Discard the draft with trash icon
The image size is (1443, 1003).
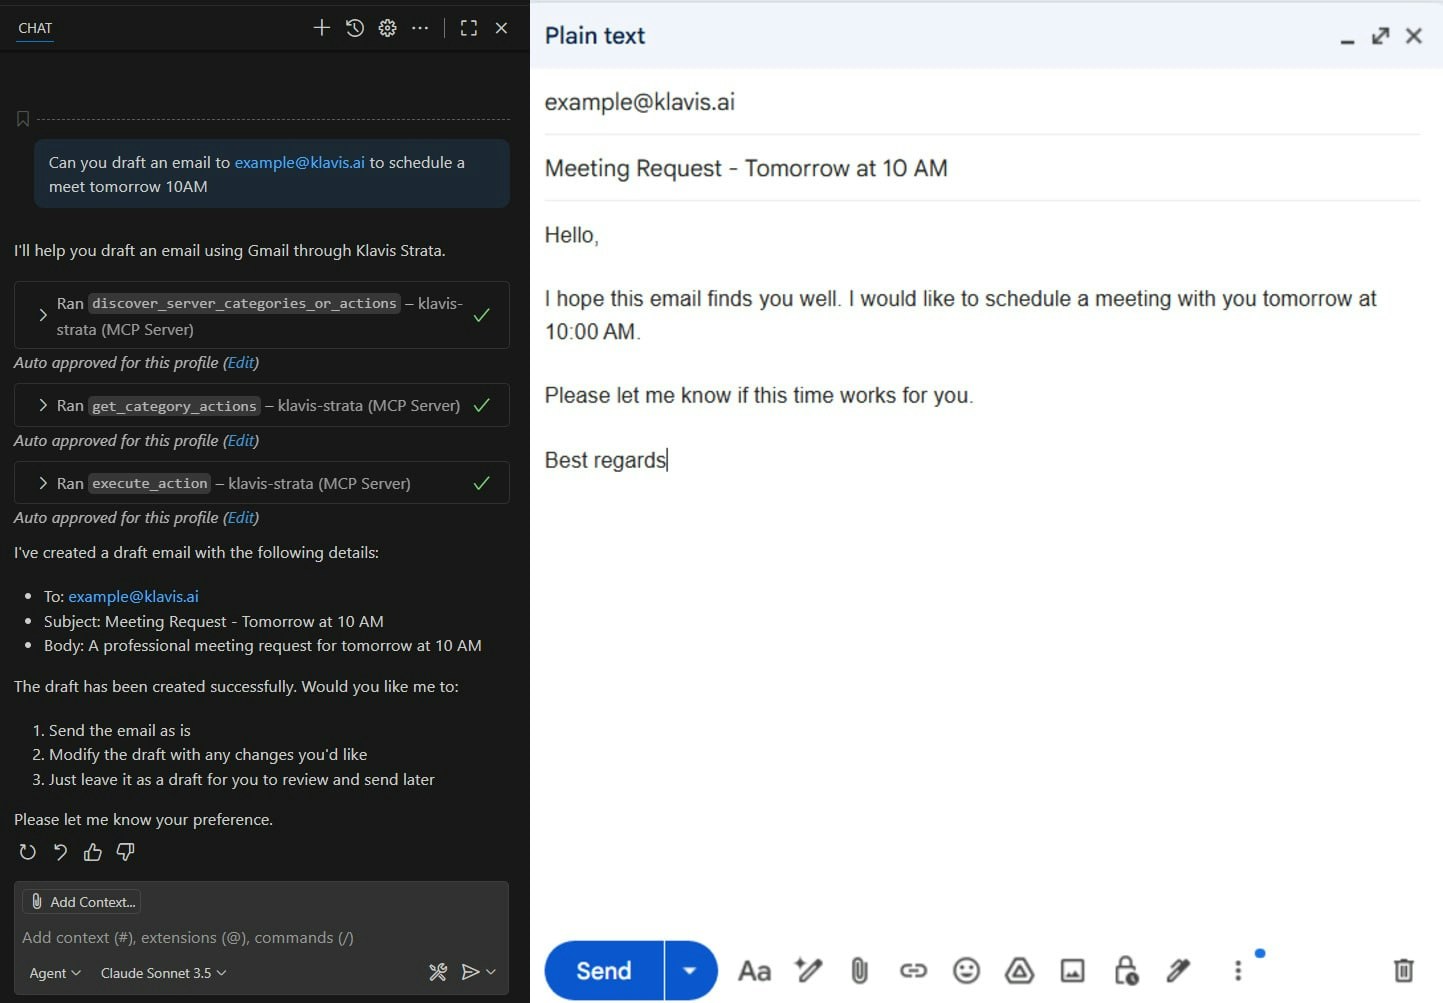click(1404, 970)
